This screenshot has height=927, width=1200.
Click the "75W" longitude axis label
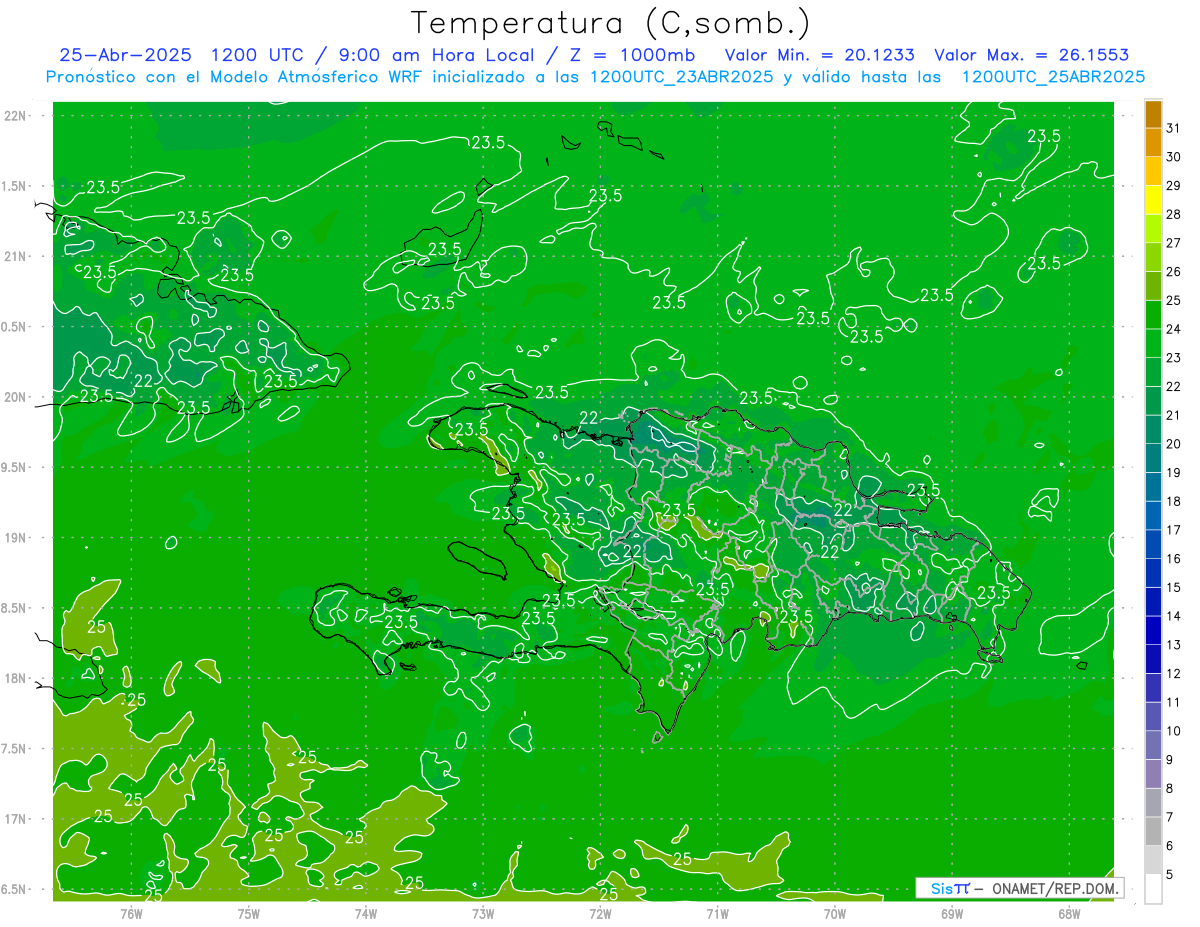point(248,913)
